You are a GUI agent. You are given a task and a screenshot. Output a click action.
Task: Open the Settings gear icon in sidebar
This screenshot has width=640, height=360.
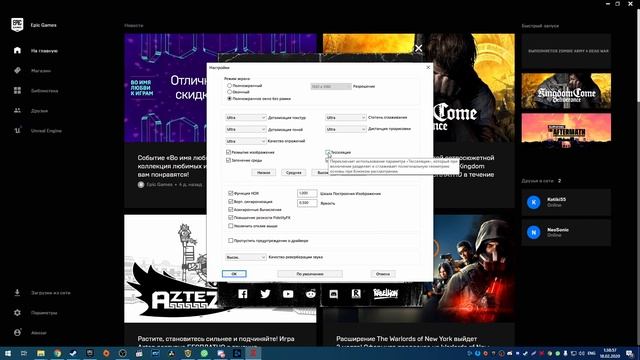pos(17,313)
